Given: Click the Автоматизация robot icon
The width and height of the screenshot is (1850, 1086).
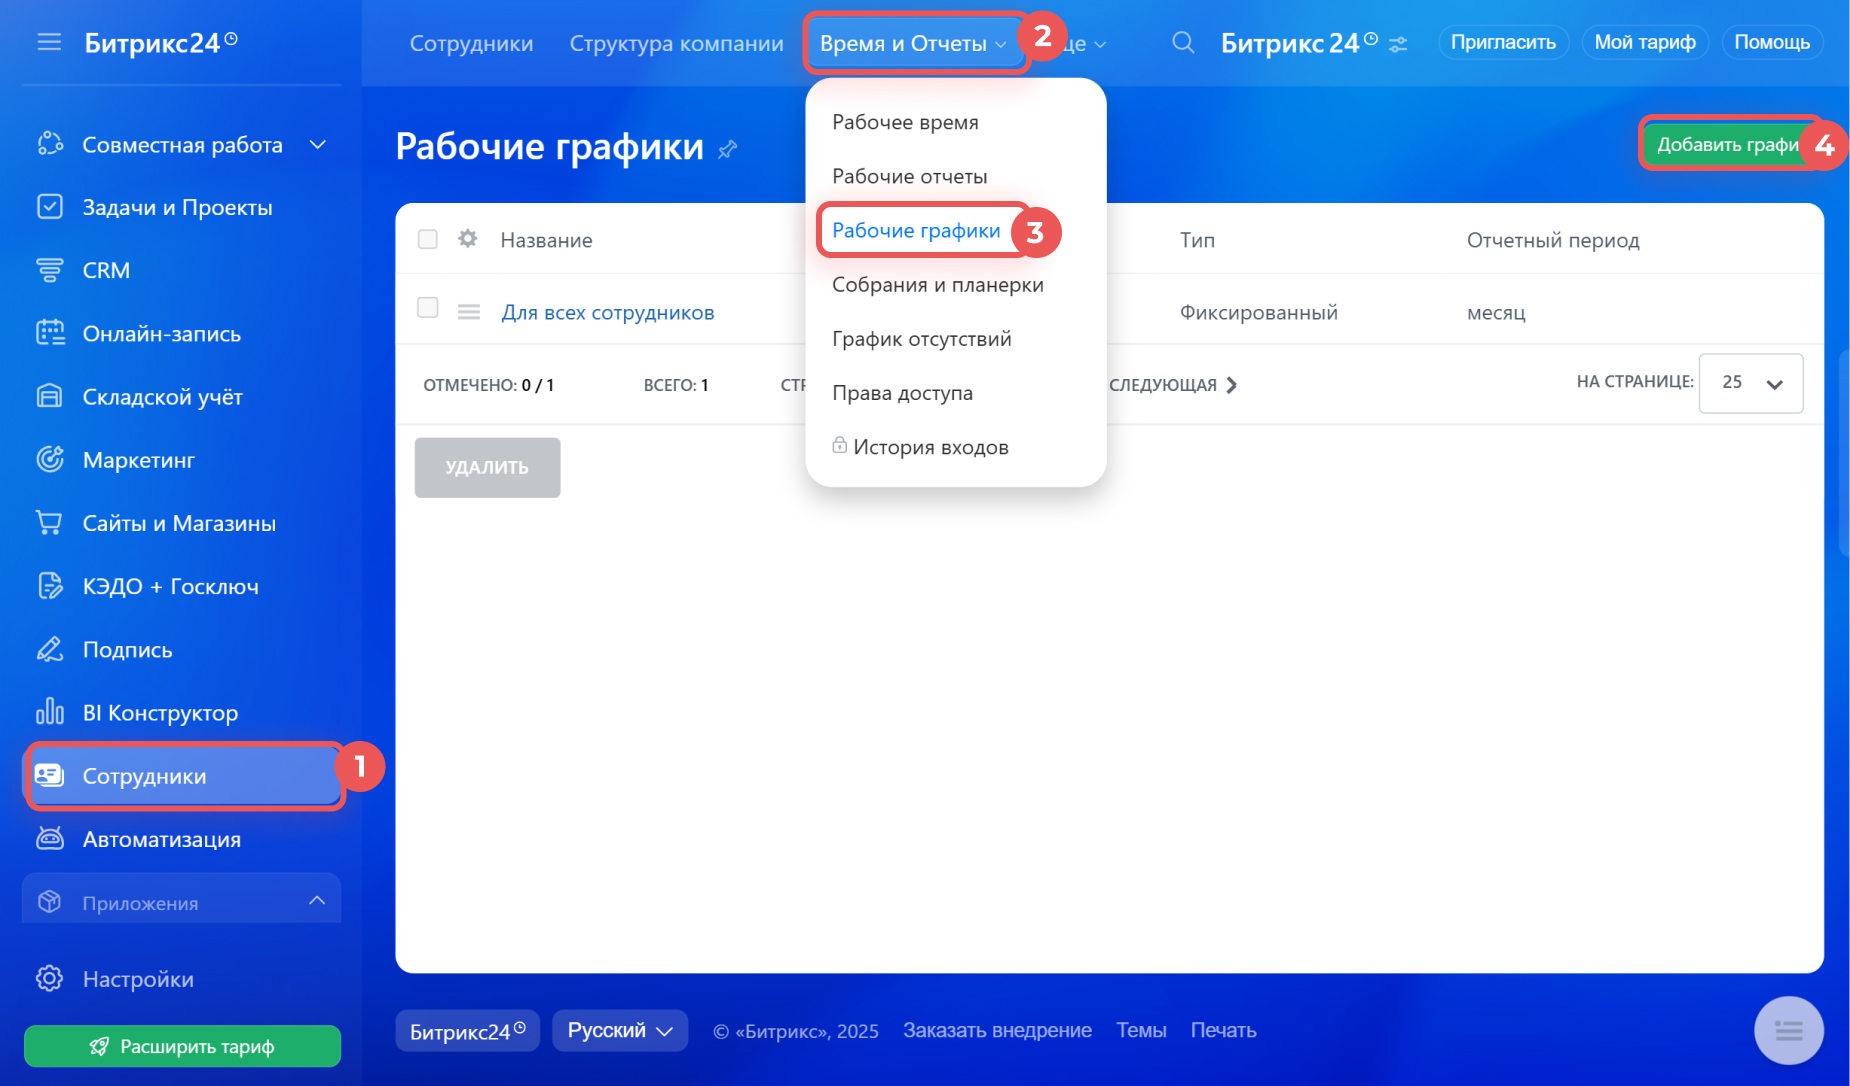Looking at the screenshot, I should pyautogui.click(x=50, y=838).
